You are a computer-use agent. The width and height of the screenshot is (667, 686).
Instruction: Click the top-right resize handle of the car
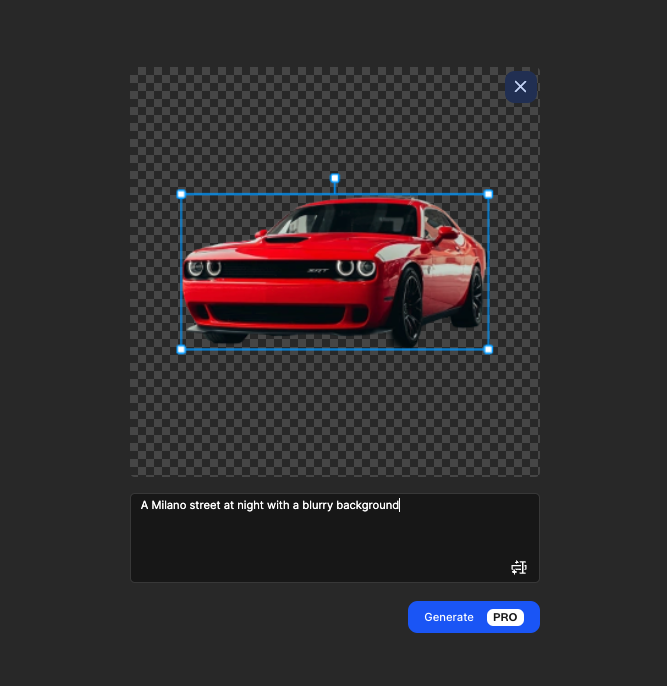tap(488, 194)
